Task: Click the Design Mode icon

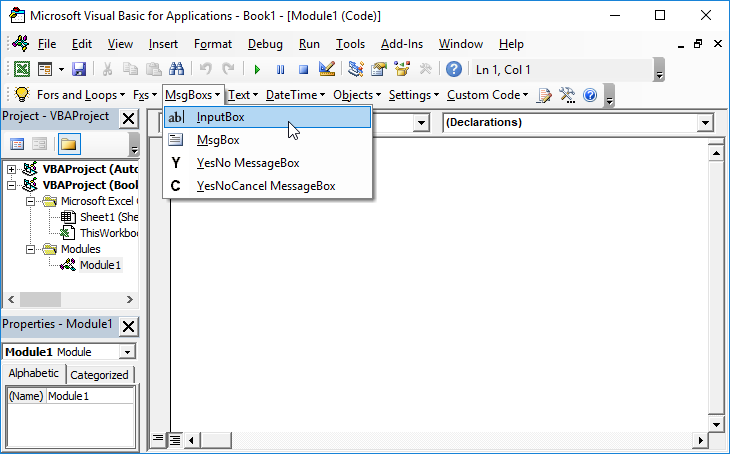Action: point(326,69)
